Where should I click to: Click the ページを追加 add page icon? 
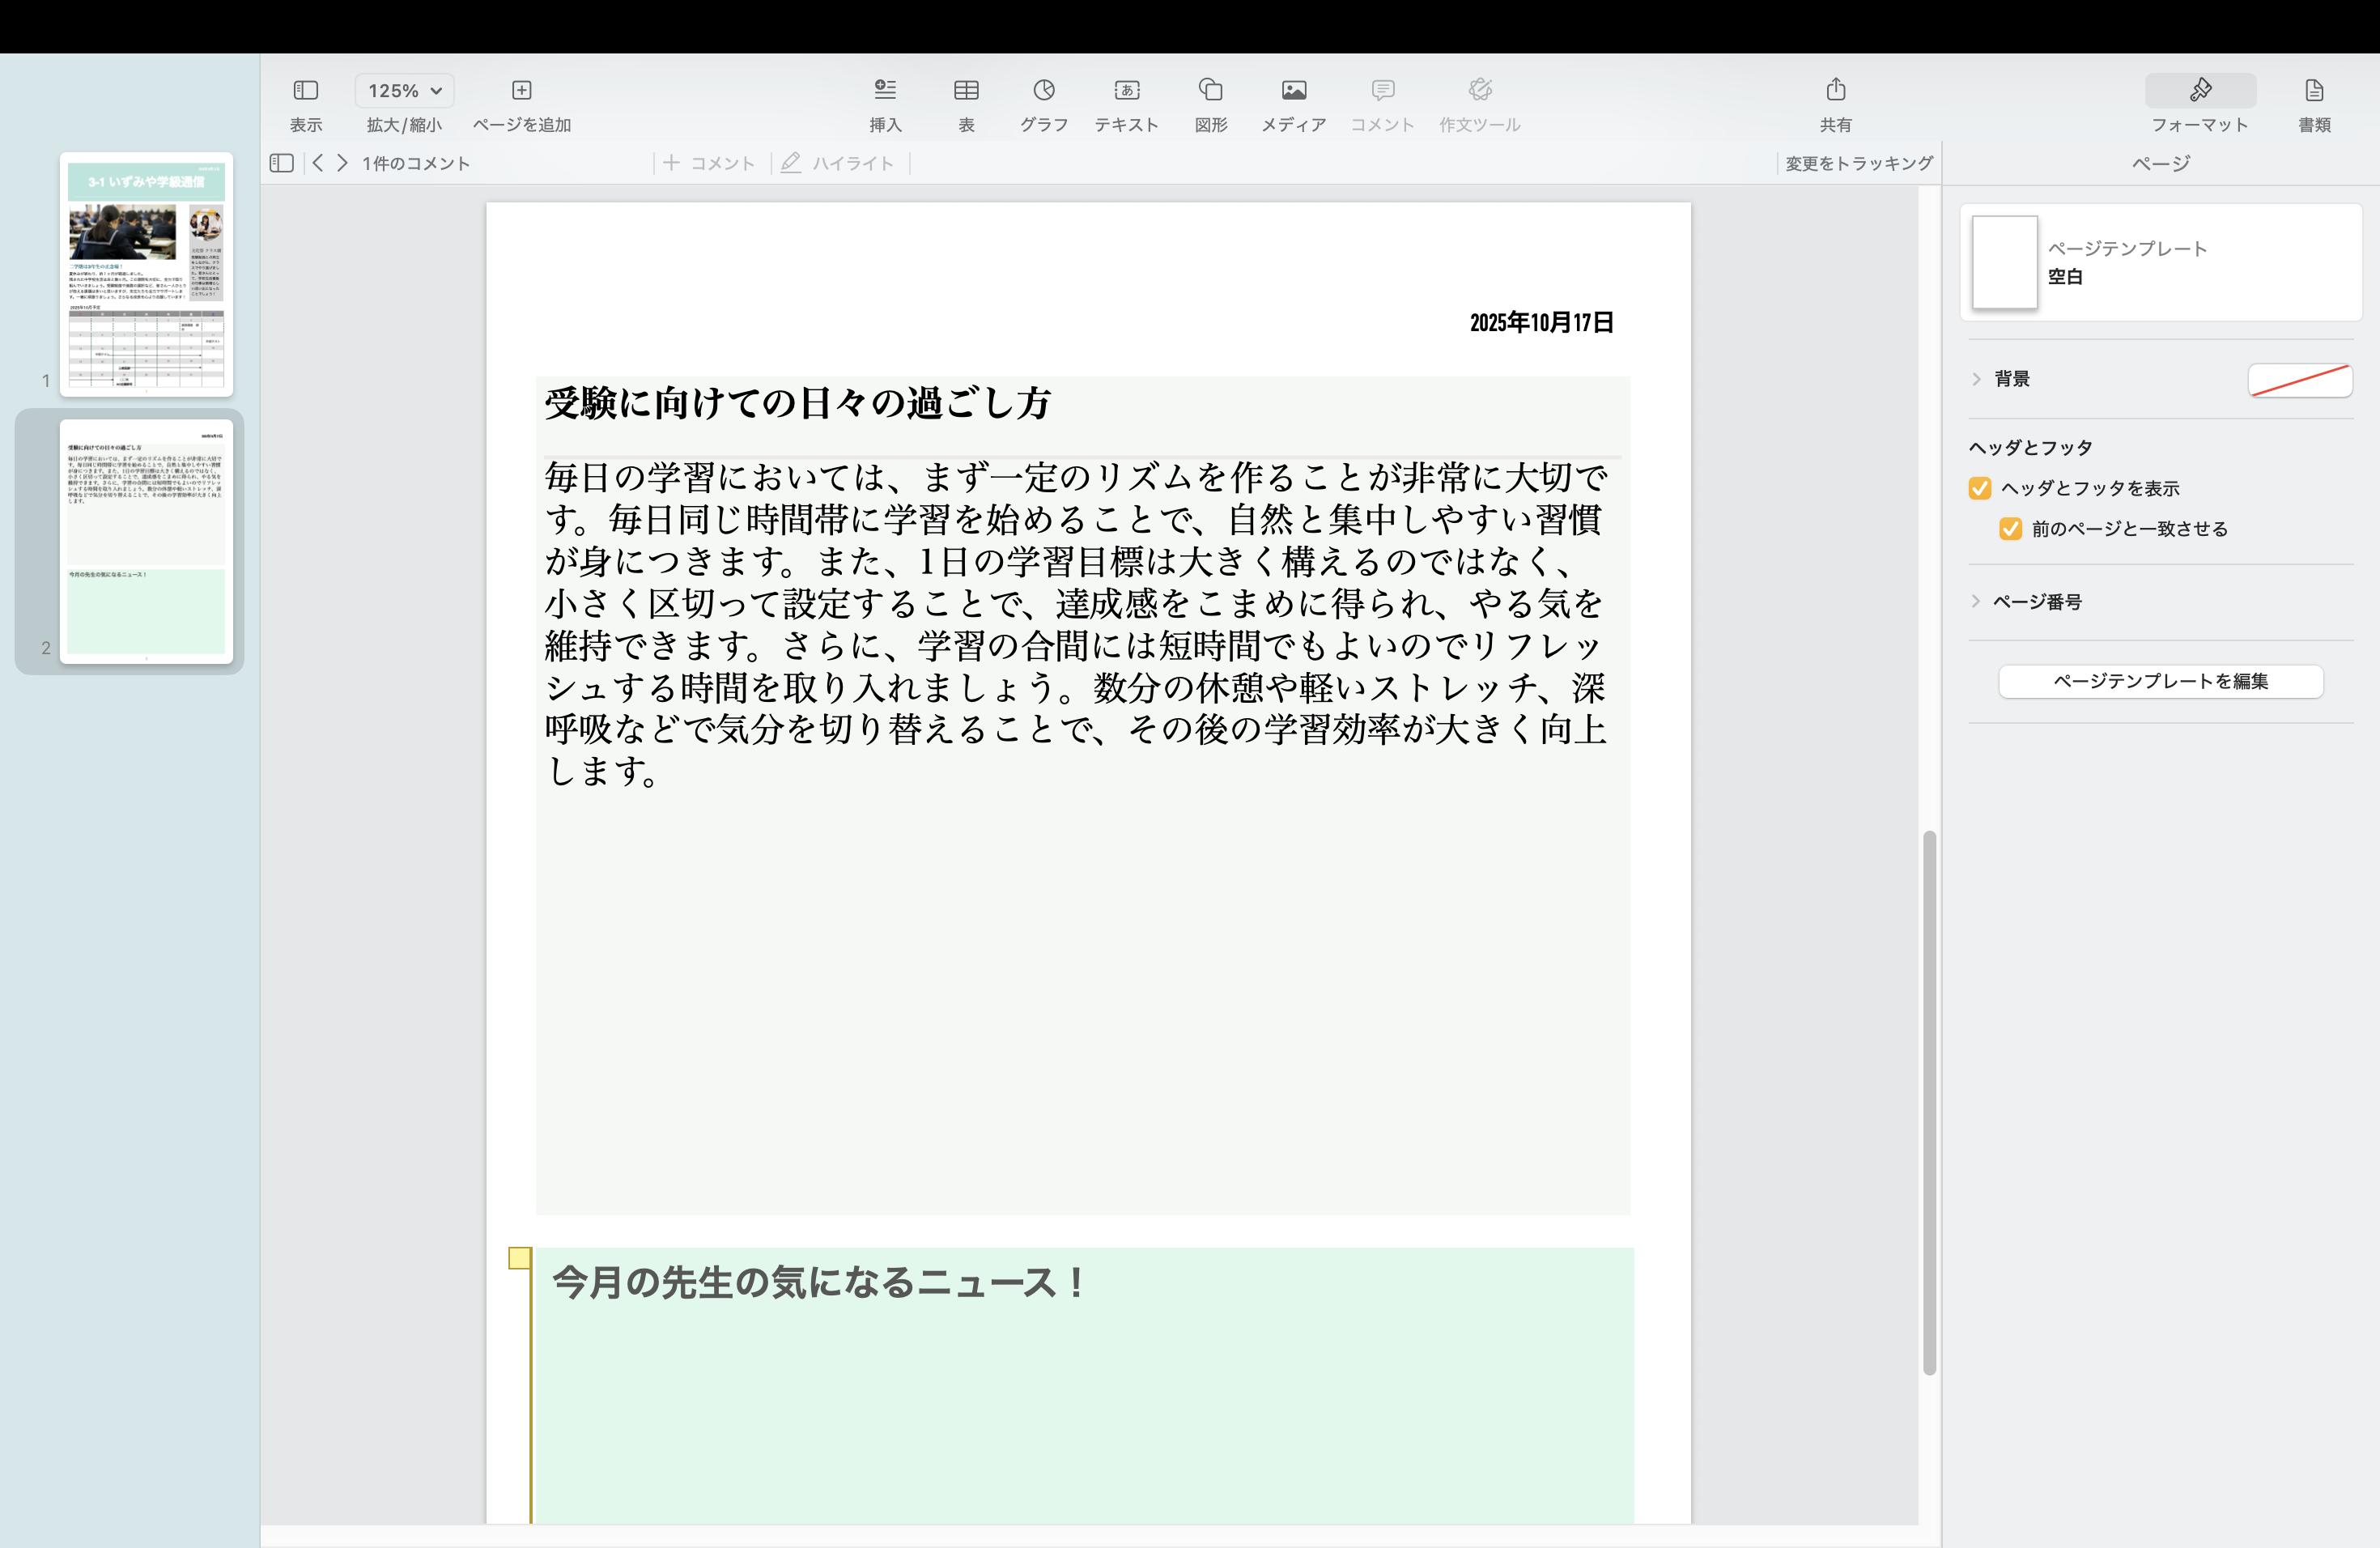coord(521,91)
